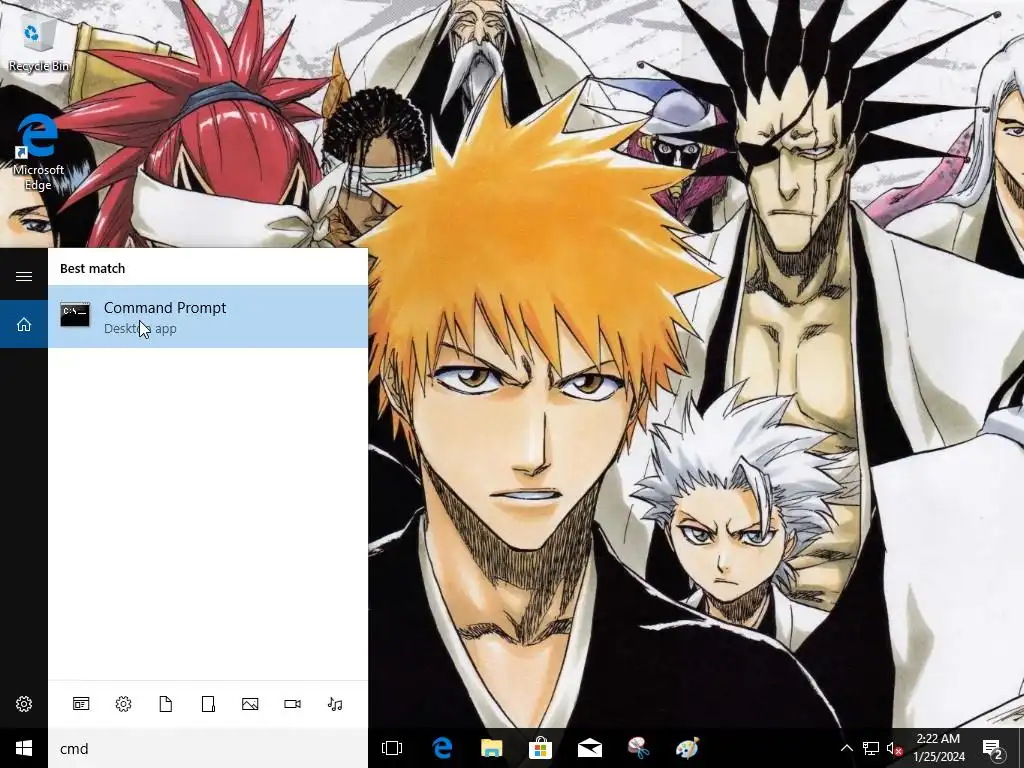Open the clock showing 2:22 AM

click(938, 748)
